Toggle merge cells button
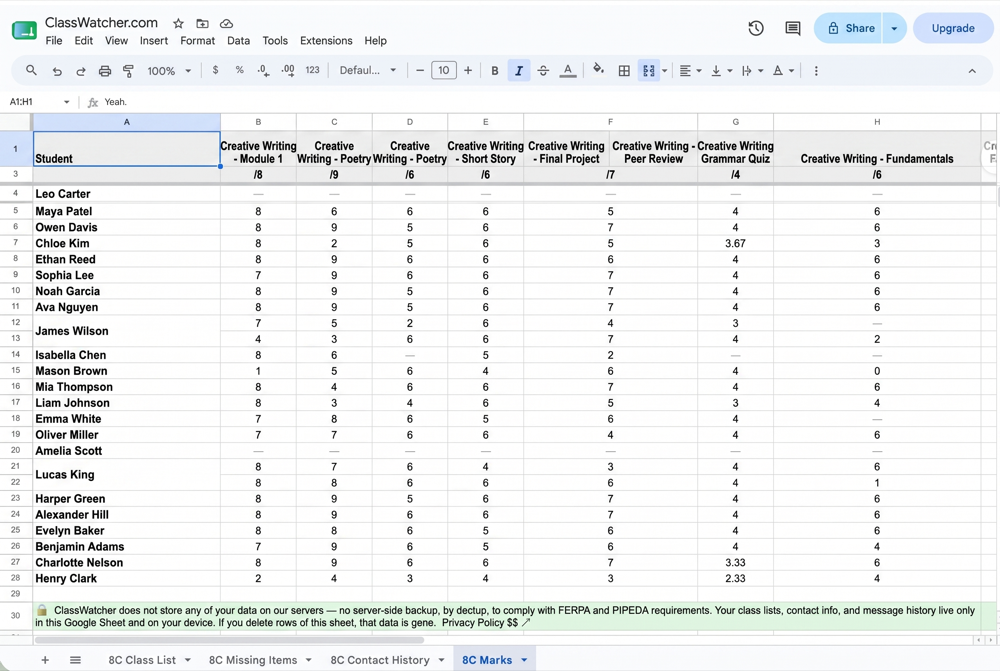Viewport: 1000px width, 671px height. [649, 71]
